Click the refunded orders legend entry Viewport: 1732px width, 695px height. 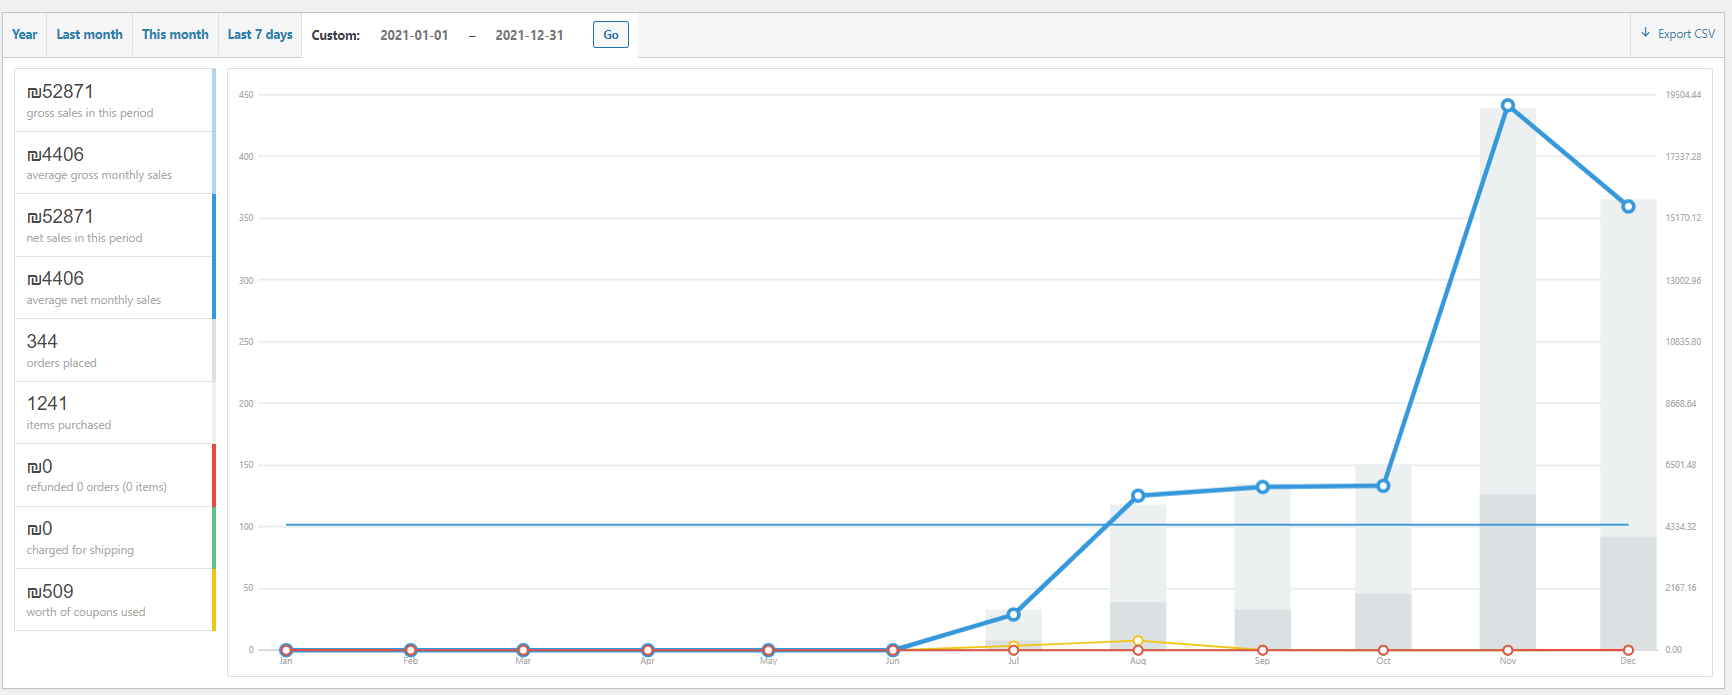(x=115, y=475)
